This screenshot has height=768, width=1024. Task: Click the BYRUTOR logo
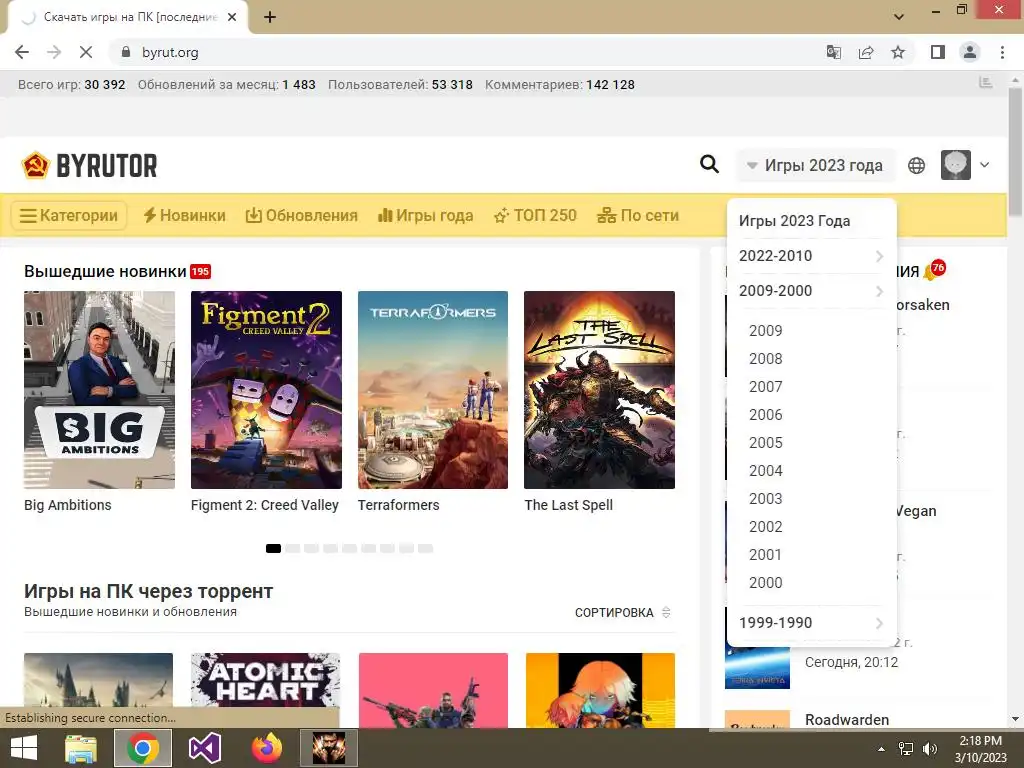pos(89,165)
